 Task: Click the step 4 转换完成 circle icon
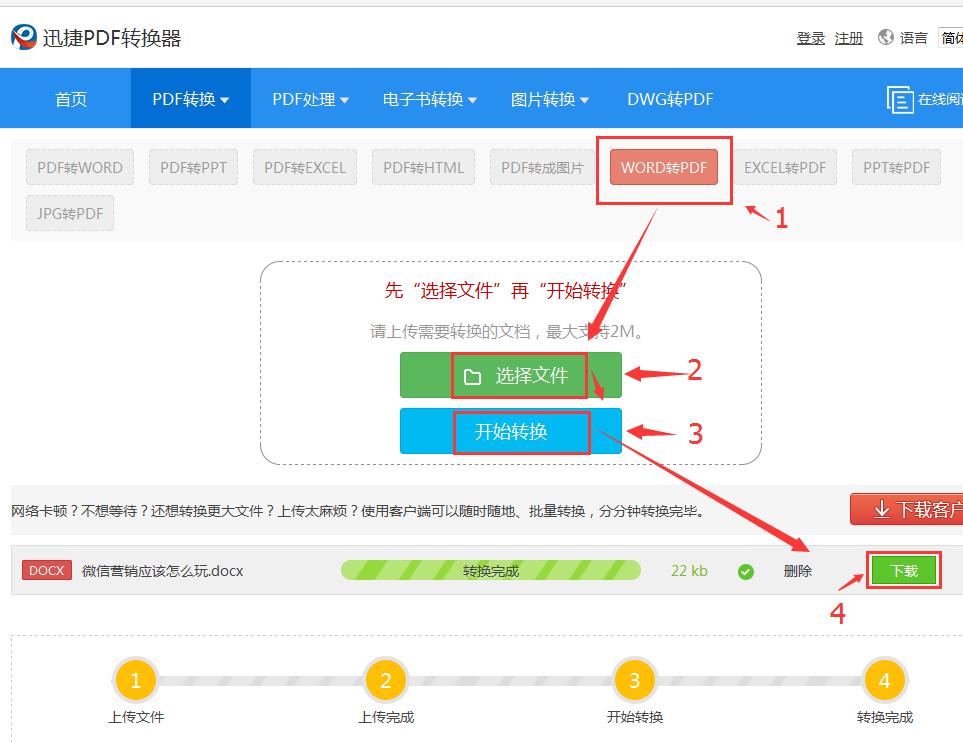[883, 678]
